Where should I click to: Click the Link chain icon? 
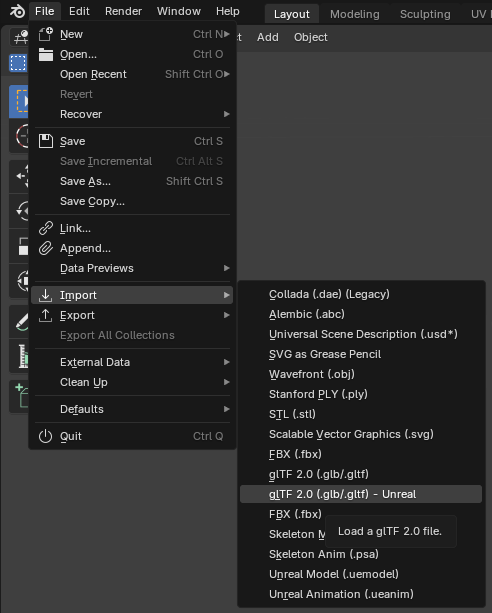(x=45, y=228)
